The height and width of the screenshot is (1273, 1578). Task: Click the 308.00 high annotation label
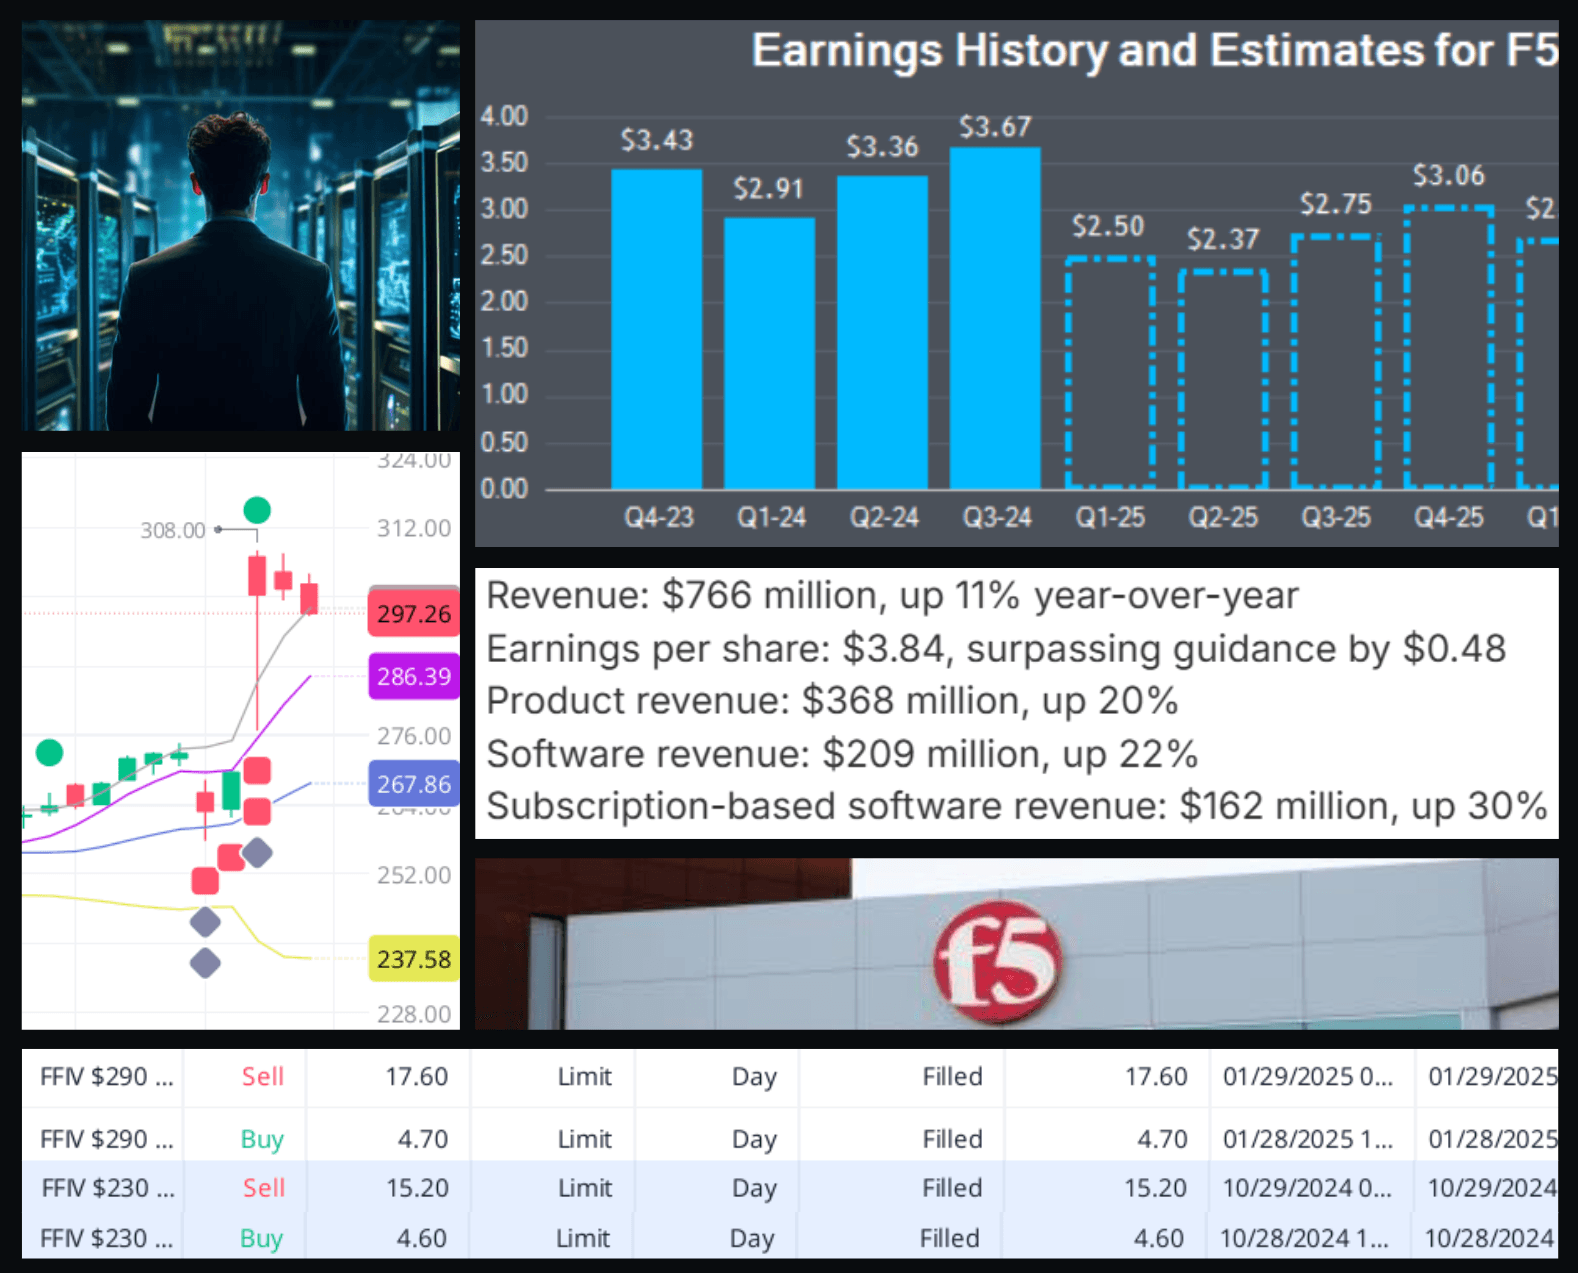(x=173, y=530)
